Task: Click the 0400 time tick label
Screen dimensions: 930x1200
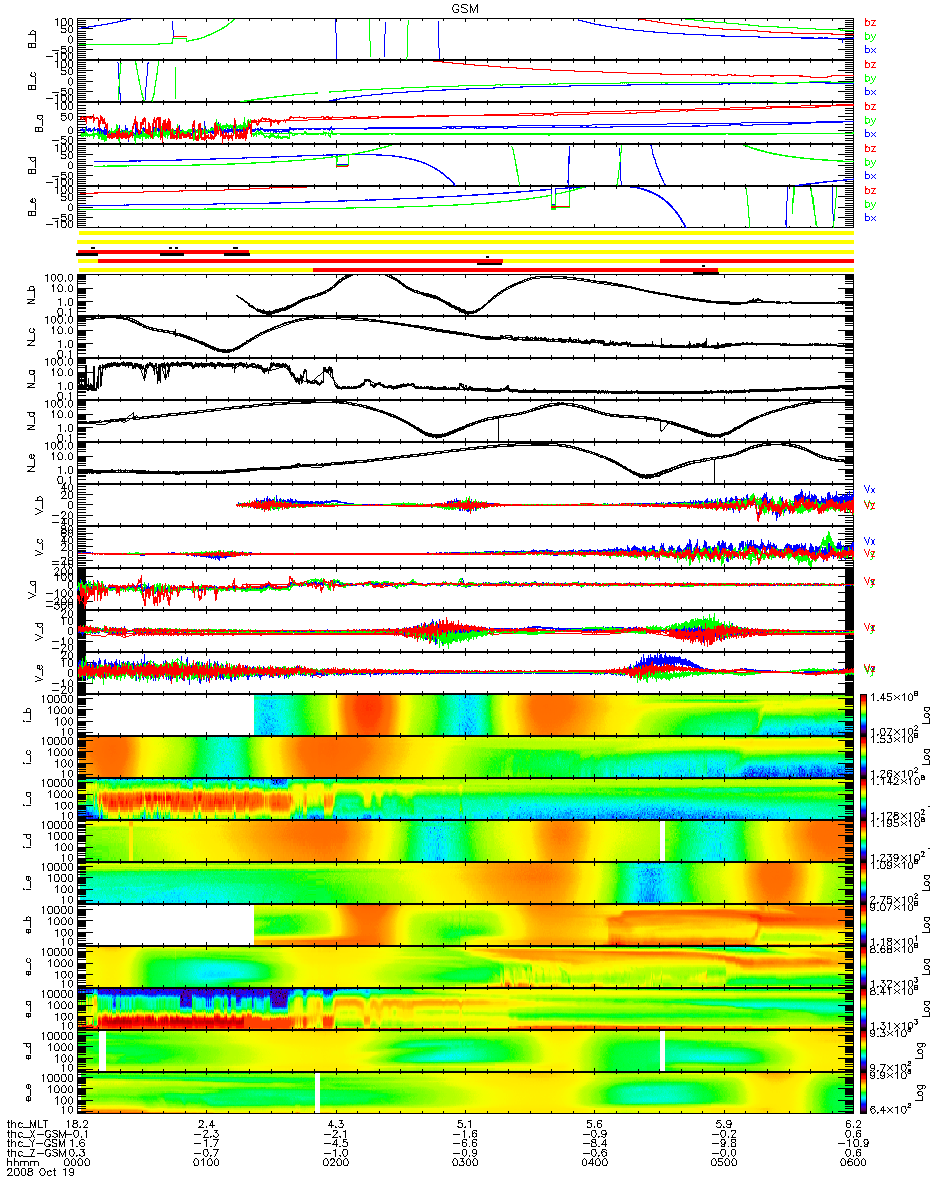Action: (594, 1162)
